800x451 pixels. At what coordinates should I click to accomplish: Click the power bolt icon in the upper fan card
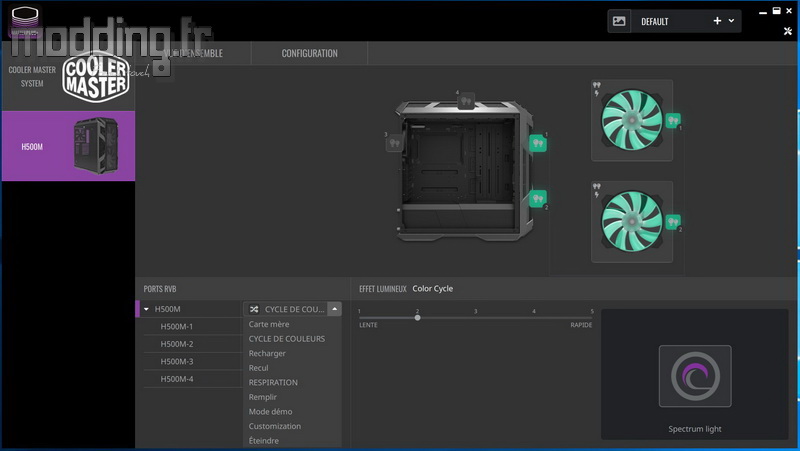pos(596,93)
